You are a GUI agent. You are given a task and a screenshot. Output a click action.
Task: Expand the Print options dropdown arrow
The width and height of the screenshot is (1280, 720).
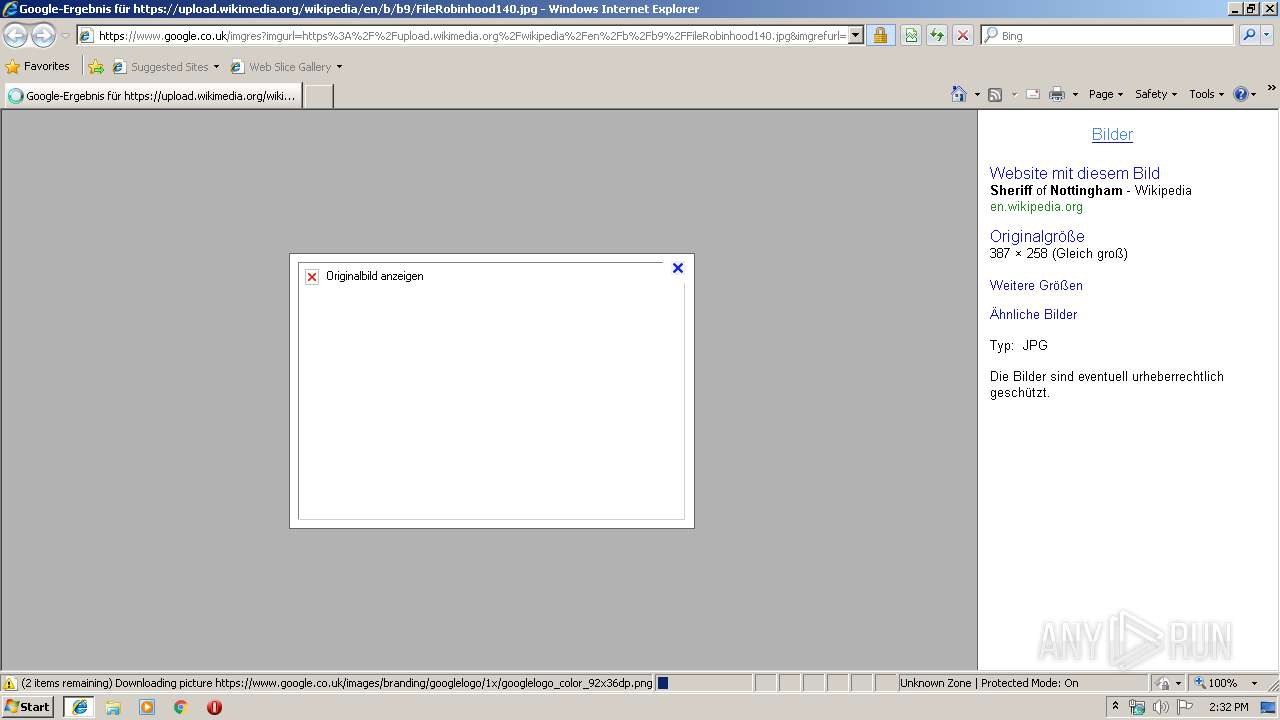pos(1075,94)
